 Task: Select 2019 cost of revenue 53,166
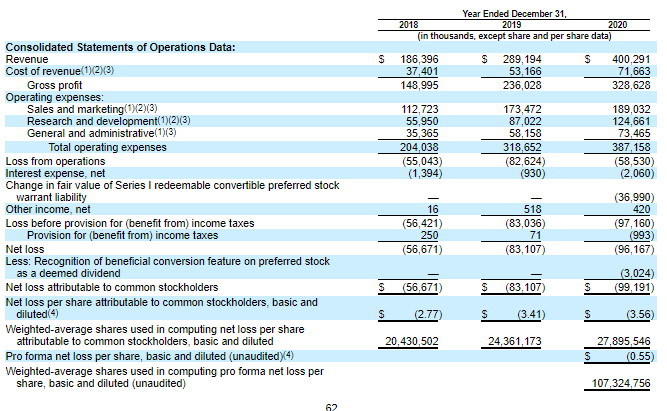[525, 71]
